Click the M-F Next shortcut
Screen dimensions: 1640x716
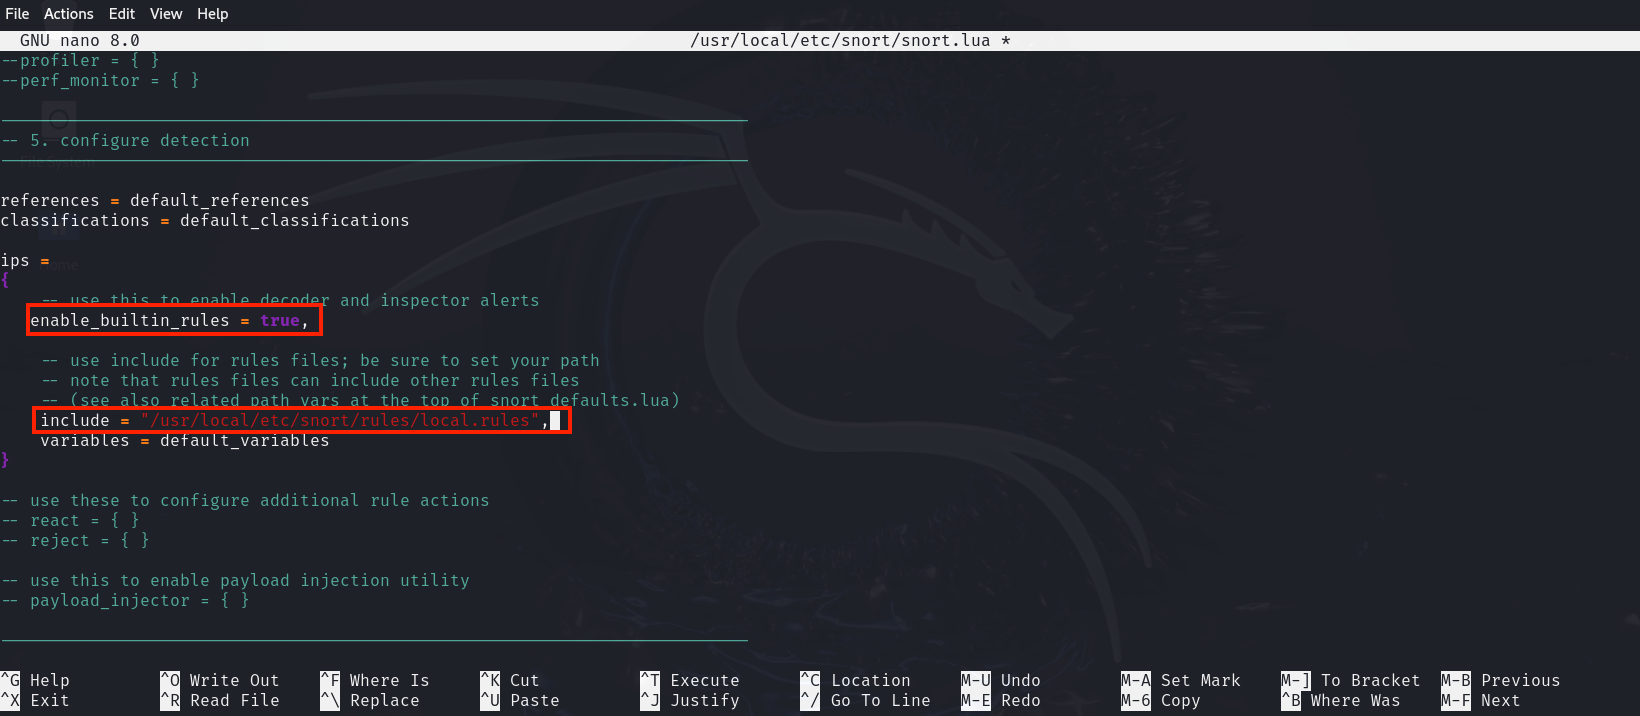1481,700
